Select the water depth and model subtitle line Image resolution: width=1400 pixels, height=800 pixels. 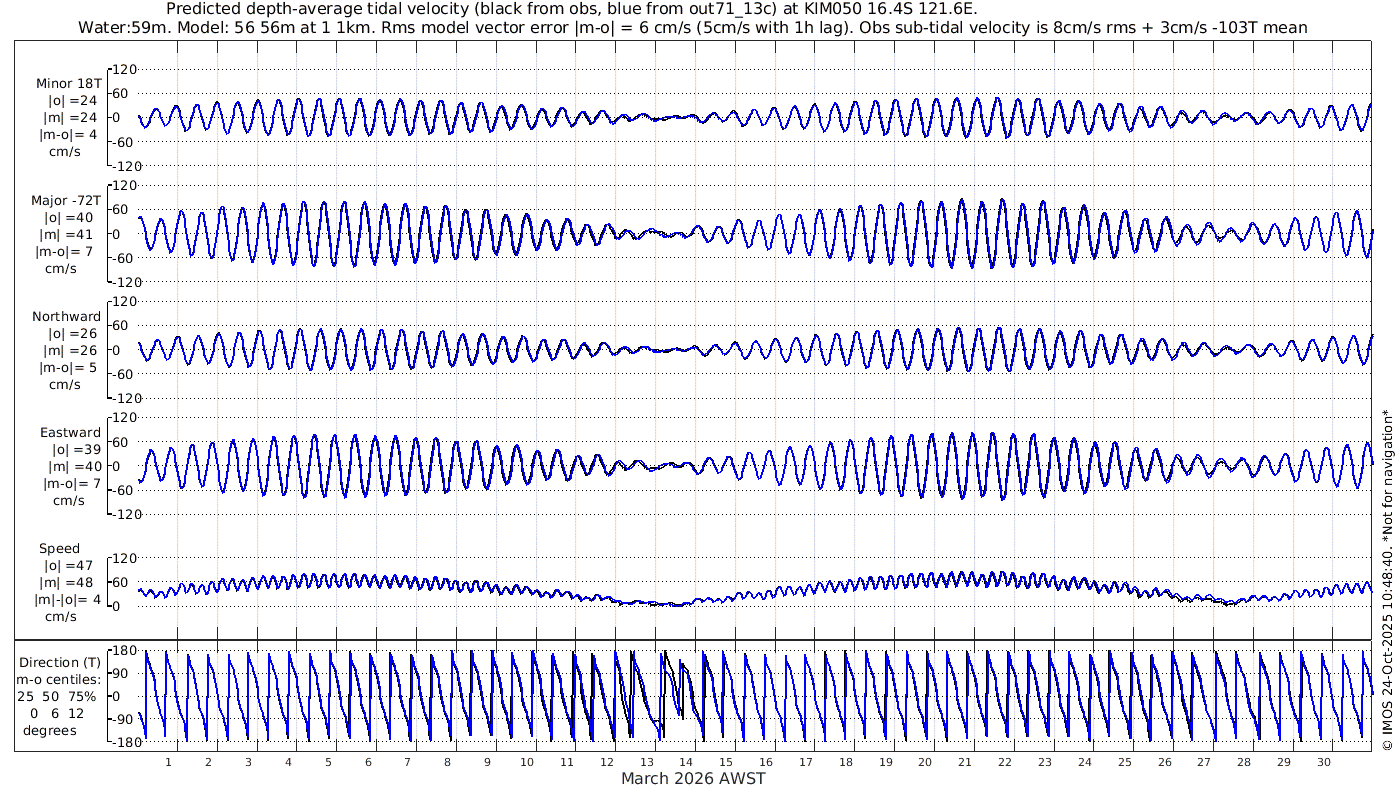click(692, 27)
